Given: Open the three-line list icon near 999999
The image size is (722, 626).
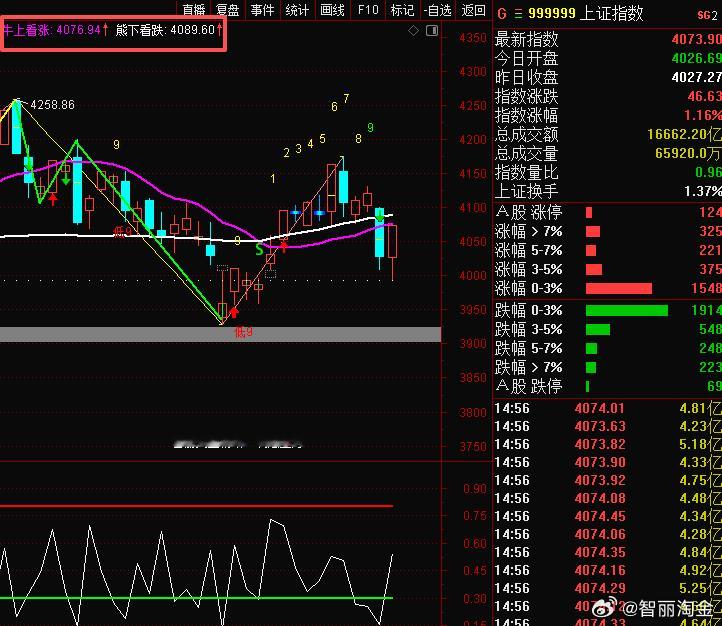Looking at the screenshot, I should click(518, 13).
